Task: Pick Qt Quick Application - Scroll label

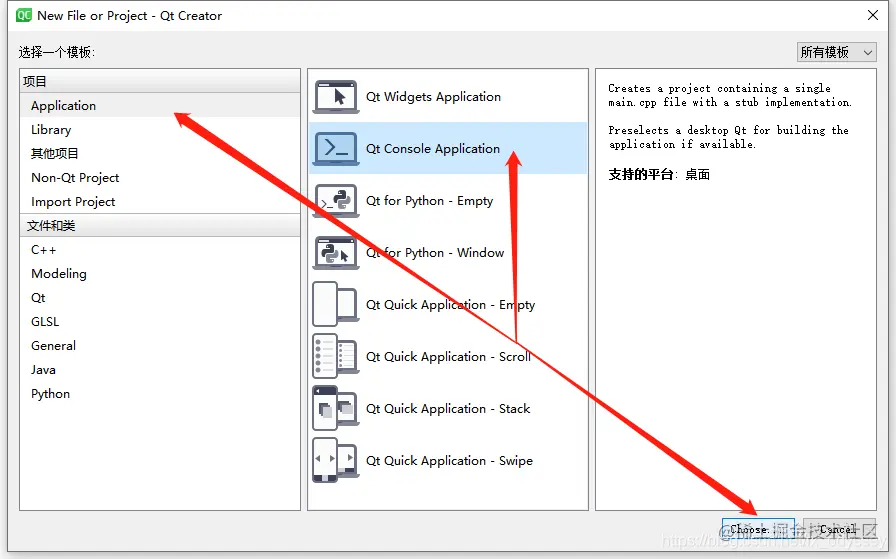Action: [x=449, y=357]
